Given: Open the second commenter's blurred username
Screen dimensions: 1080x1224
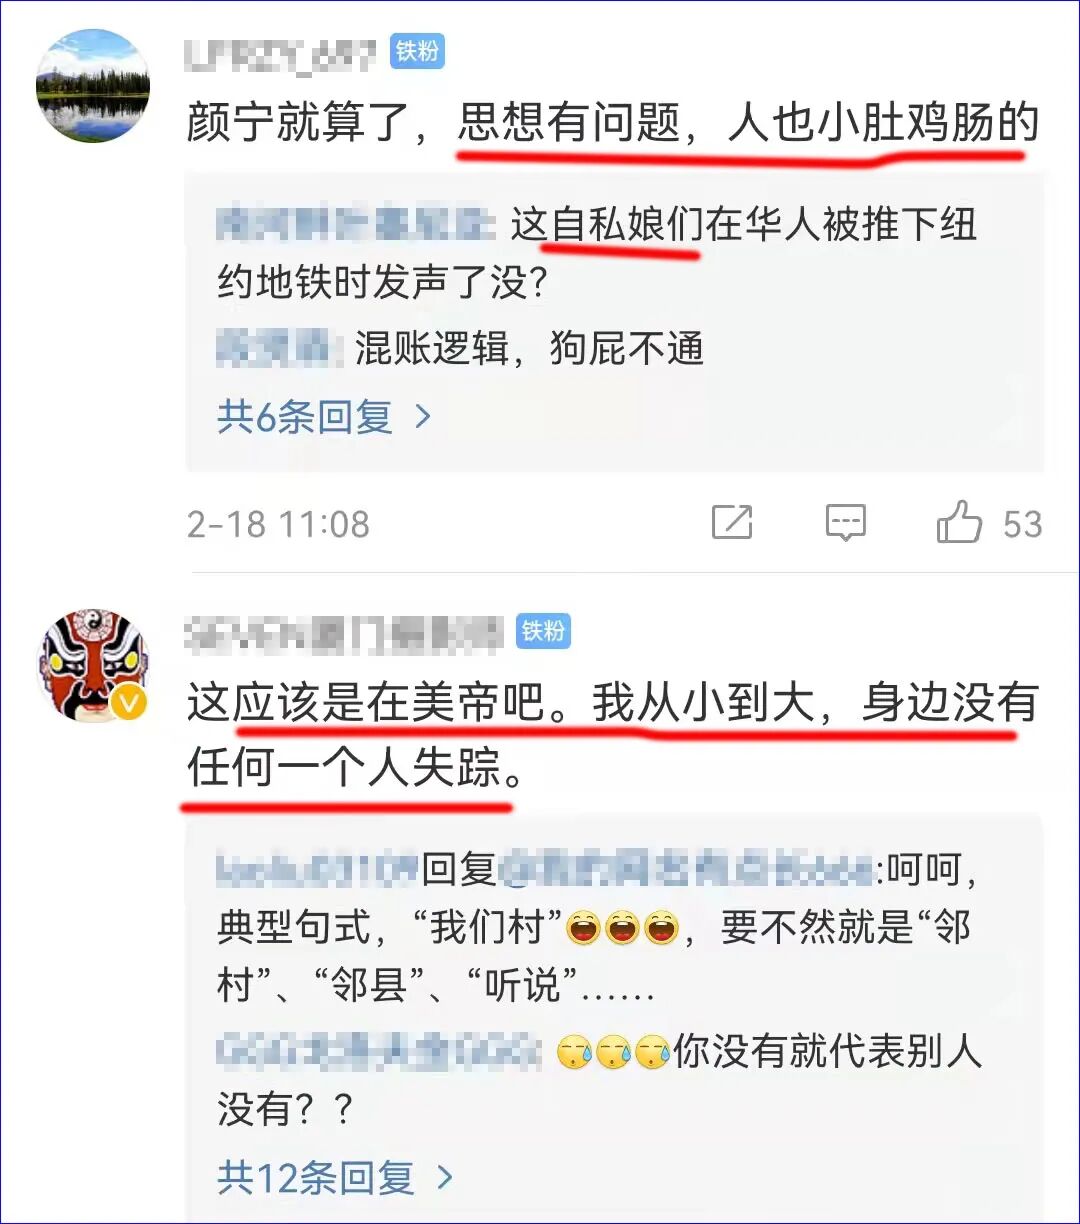Looking at the screenshot, I should [344, 631].
